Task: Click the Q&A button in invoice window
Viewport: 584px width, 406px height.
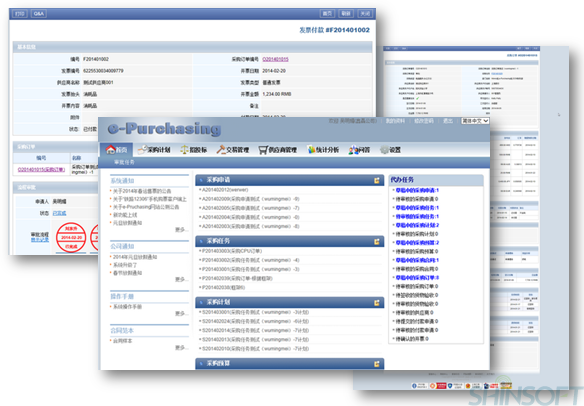Action: coord(39,14)
